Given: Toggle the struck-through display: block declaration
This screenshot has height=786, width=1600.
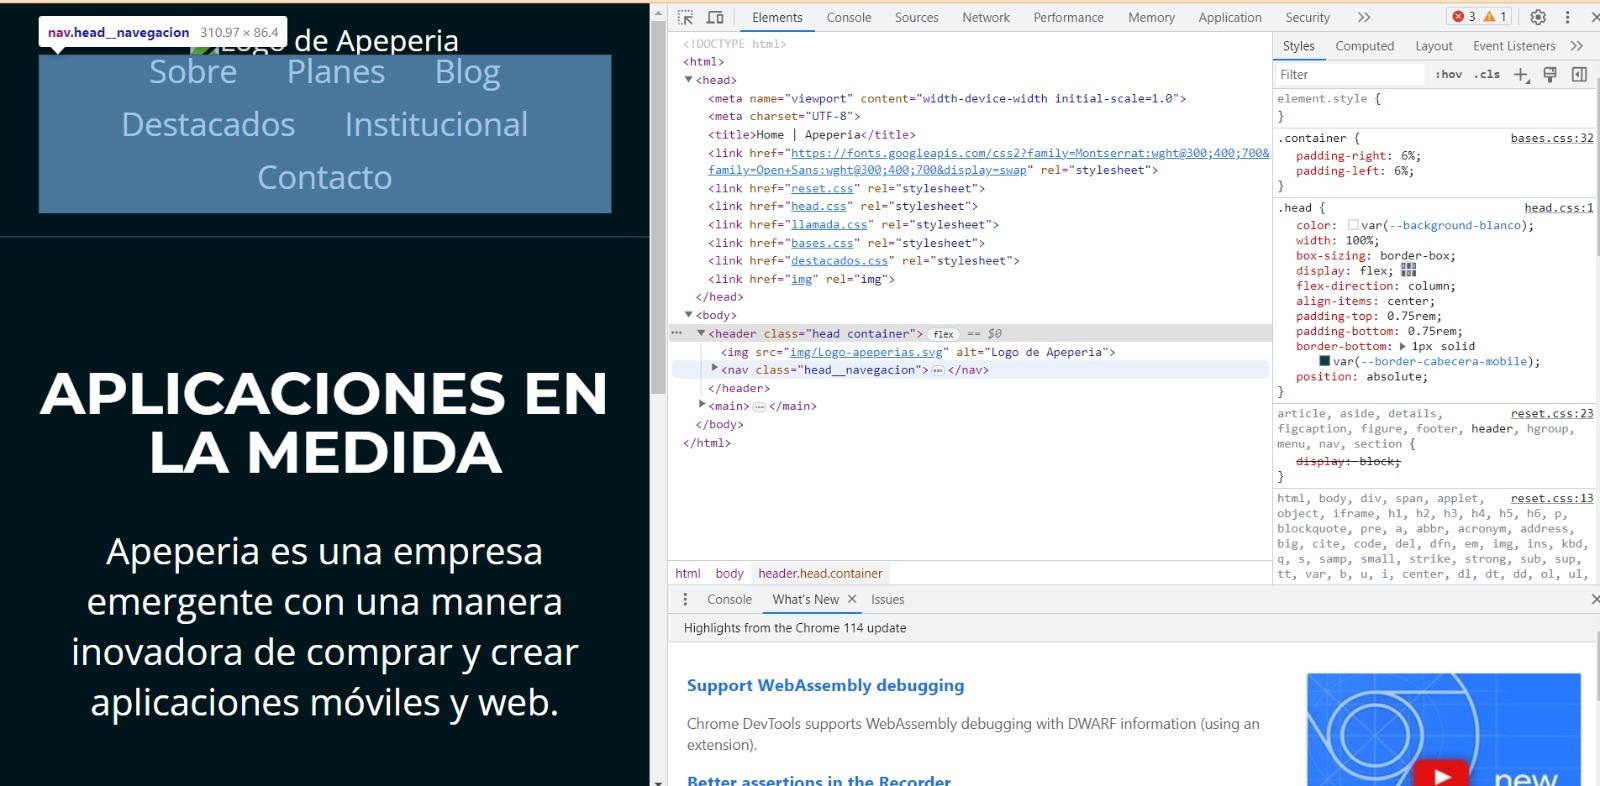Looking at the screenshot, I should point(1348,461).
